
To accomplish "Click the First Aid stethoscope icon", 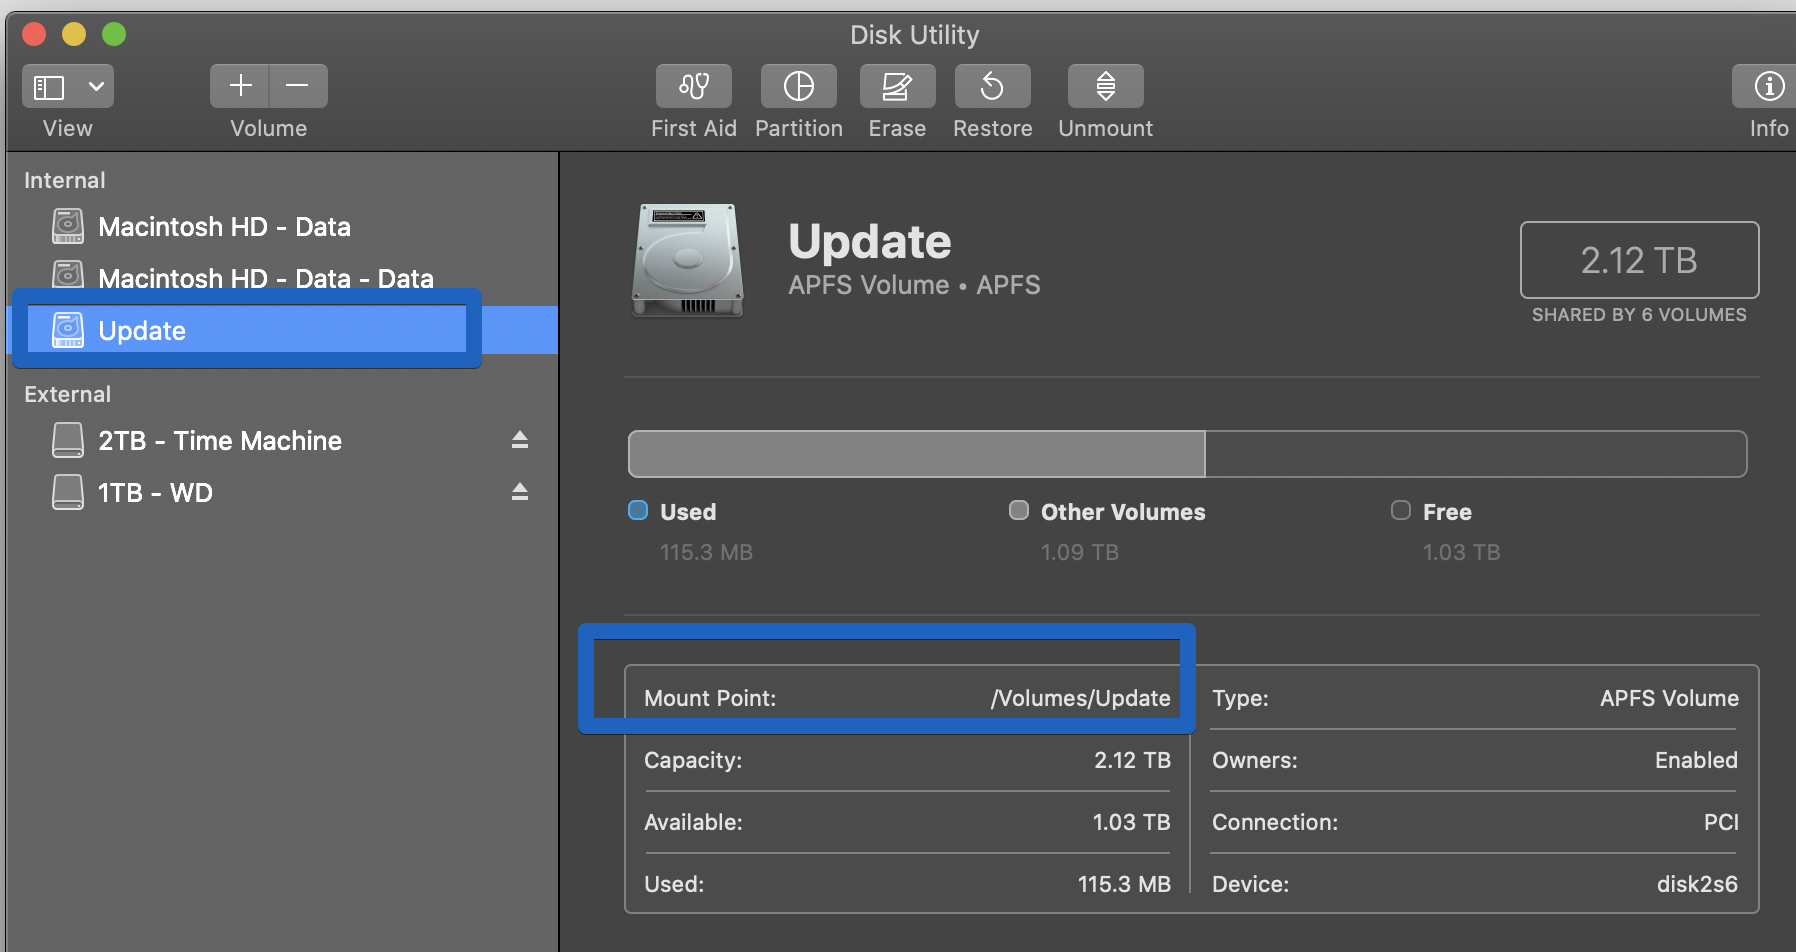I will (x=694, y=86).
